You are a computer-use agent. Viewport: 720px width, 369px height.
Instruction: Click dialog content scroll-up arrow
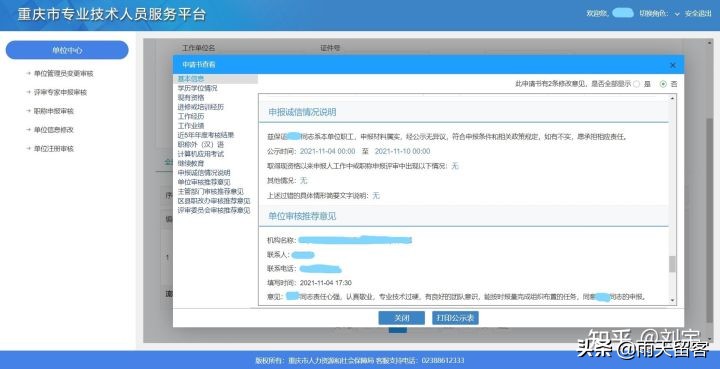coord(672,98)
